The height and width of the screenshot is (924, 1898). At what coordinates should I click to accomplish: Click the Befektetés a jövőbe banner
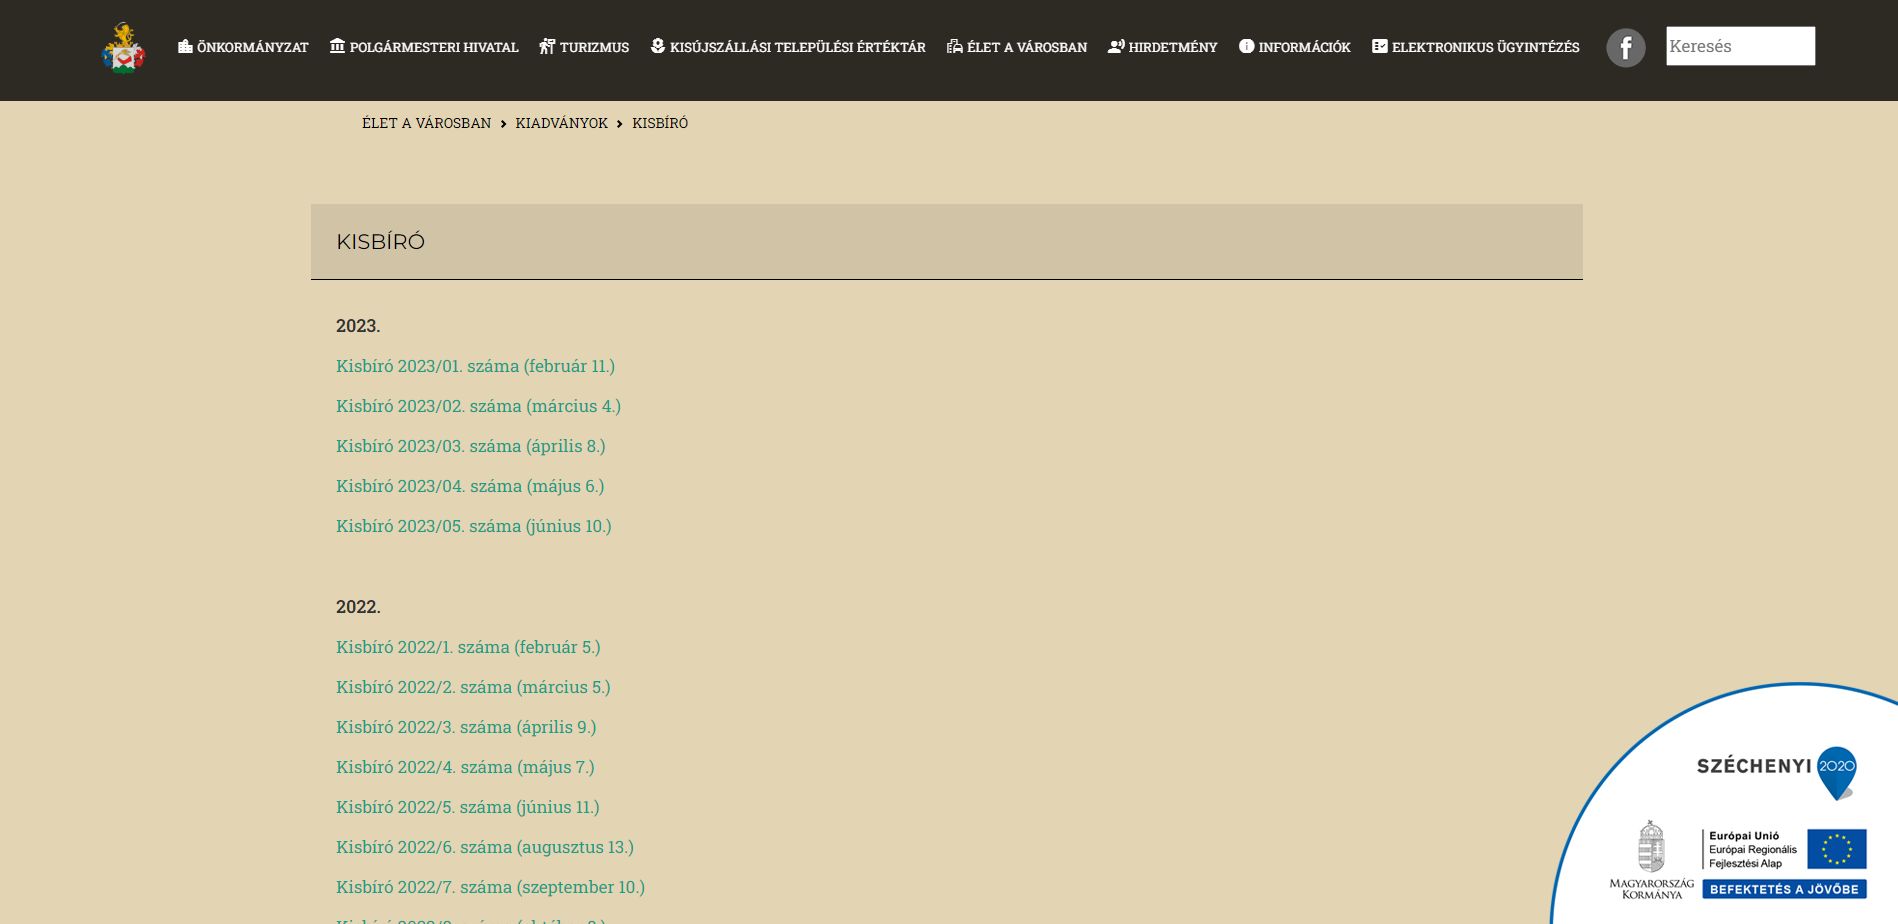[1784, 889]
